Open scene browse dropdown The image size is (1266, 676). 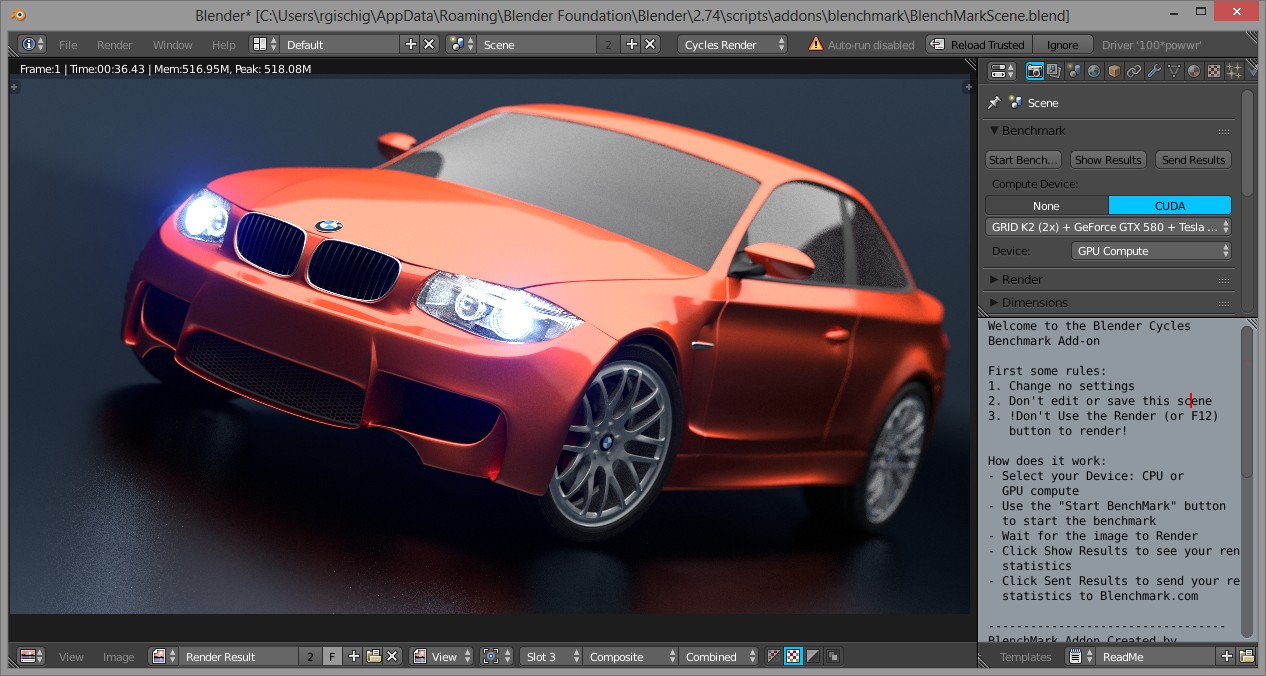click(x=461, y=45)
